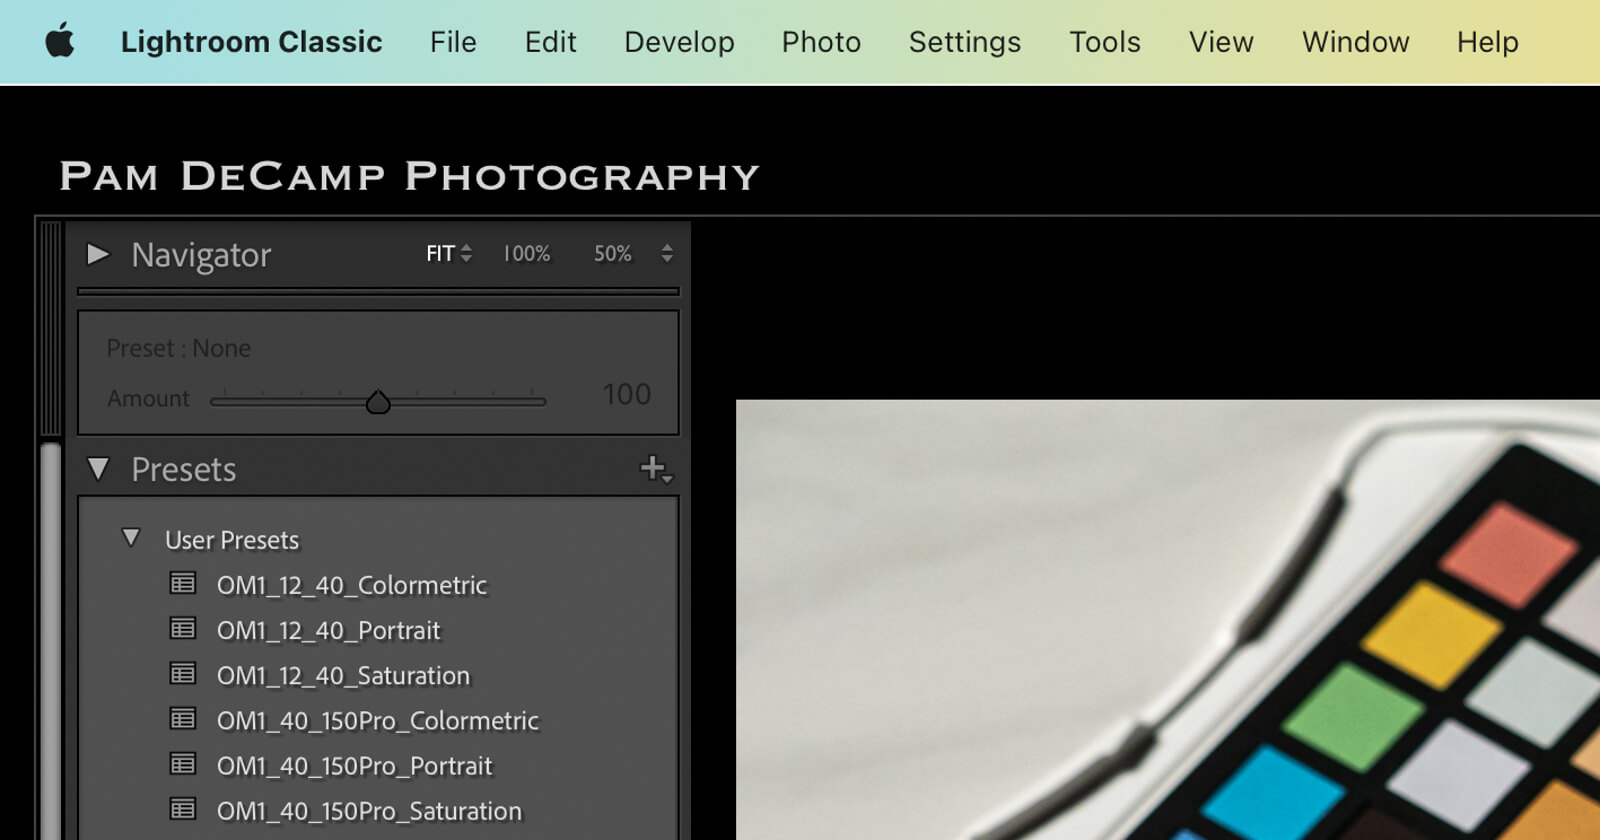Open the Develop menu
This screenshot has width=1600, height=840.
pos(679,42)
